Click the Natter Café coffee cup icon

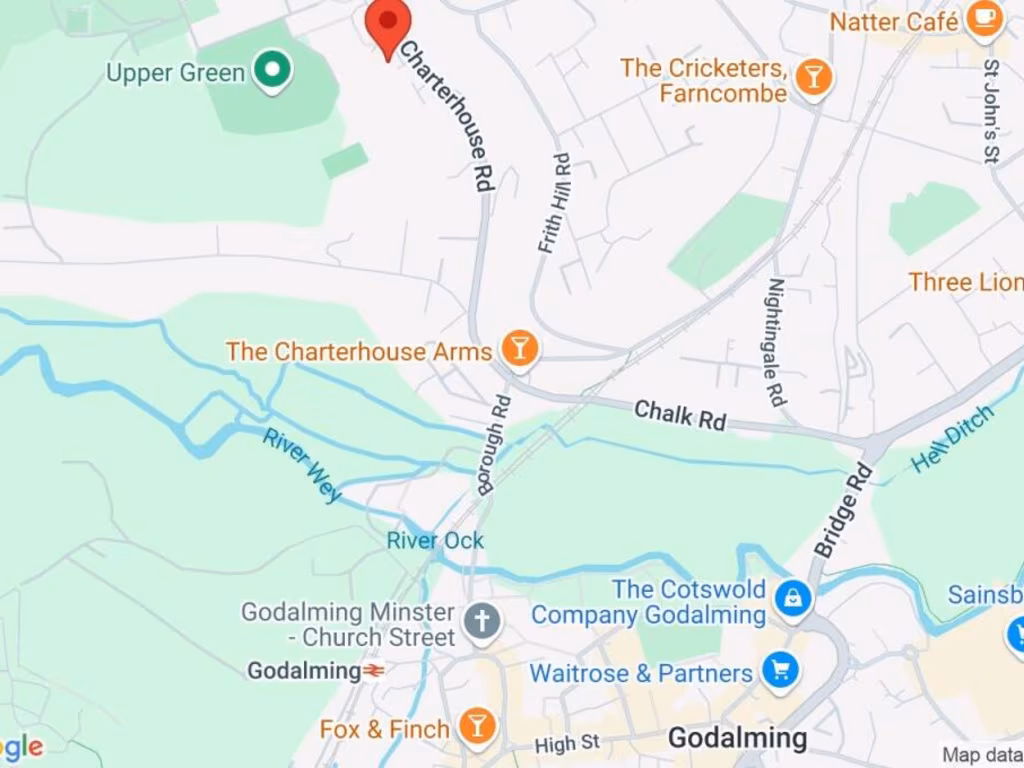985,21
